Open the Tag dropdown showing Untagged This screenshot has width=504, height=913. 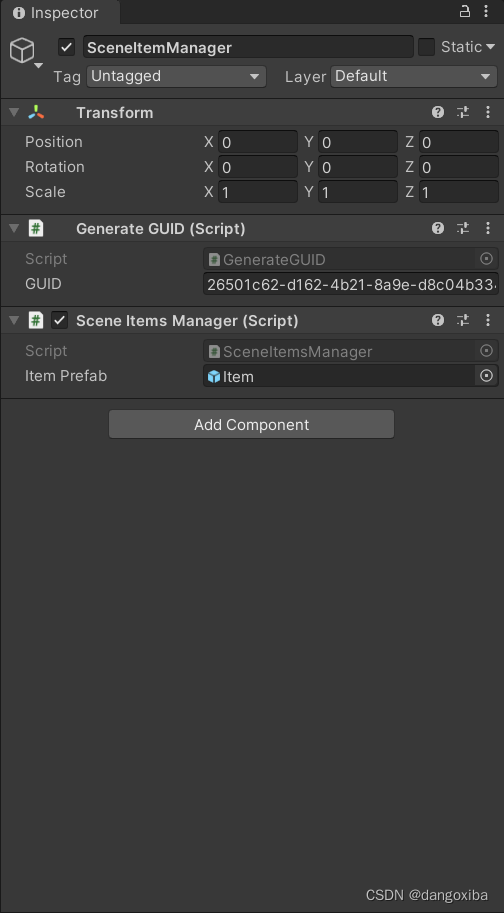pyautogui.click(x=176, y=76)
